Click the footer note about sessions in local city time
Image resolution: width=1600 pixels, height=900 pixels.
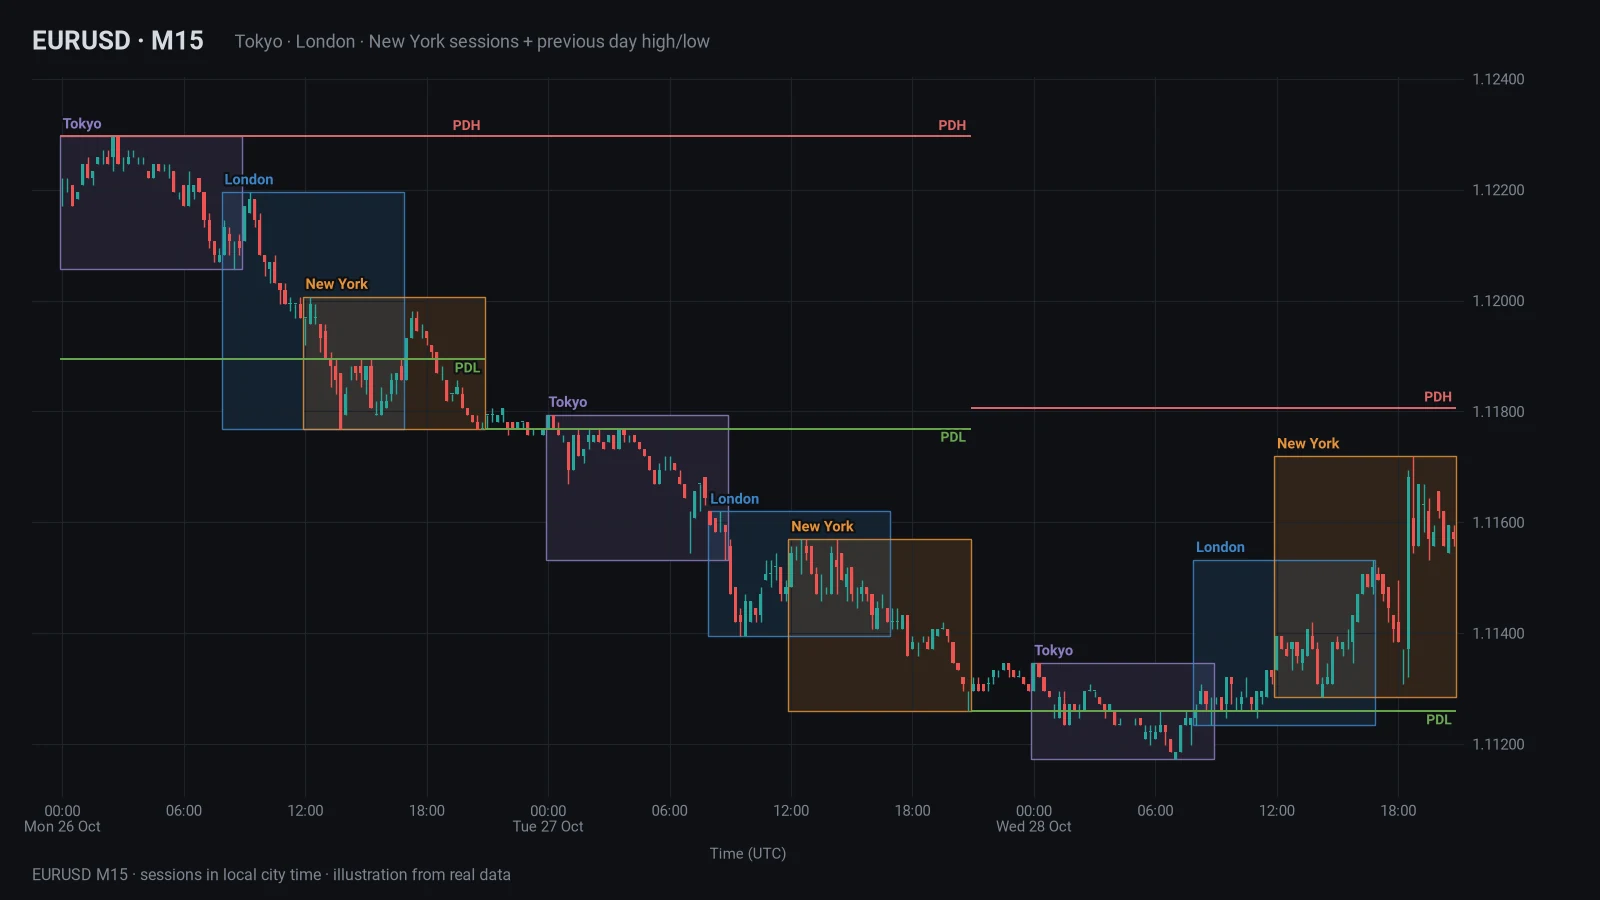click(271, 875)
